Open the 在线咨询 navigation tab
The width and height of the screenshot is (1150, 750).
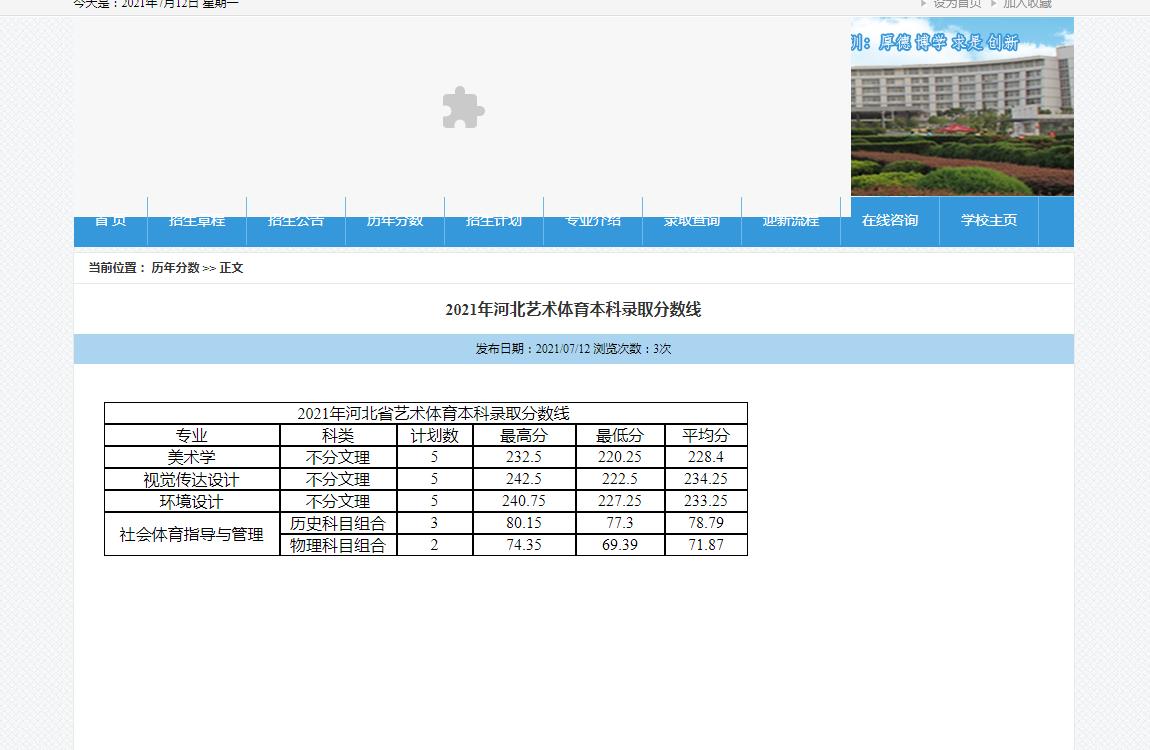click(890, 221)
